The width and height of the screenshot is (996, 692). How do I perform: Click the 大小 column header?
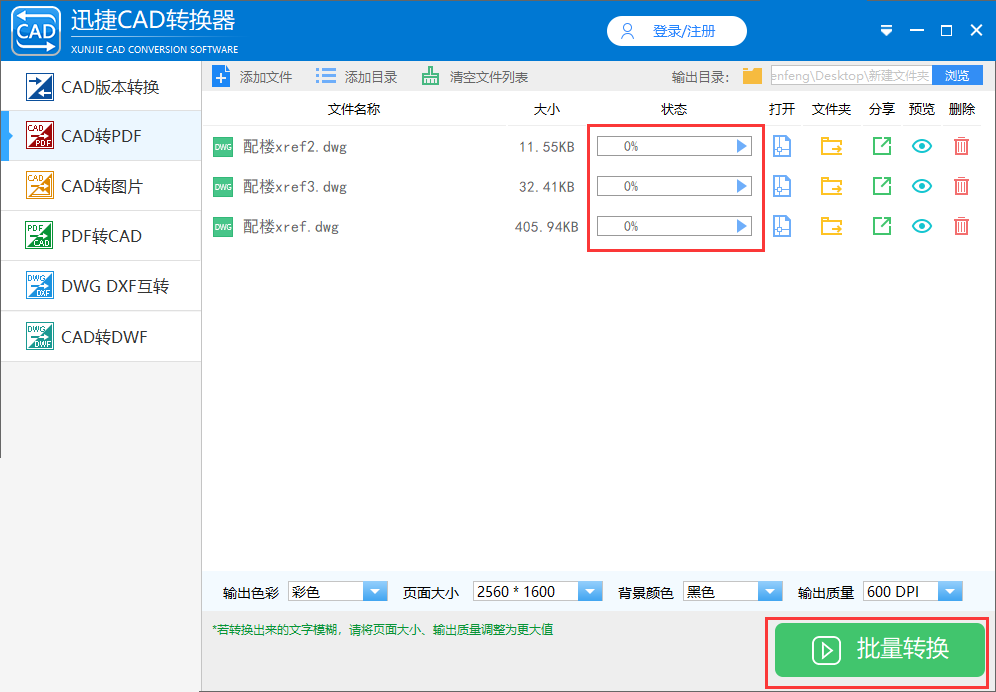click(547, 109)
